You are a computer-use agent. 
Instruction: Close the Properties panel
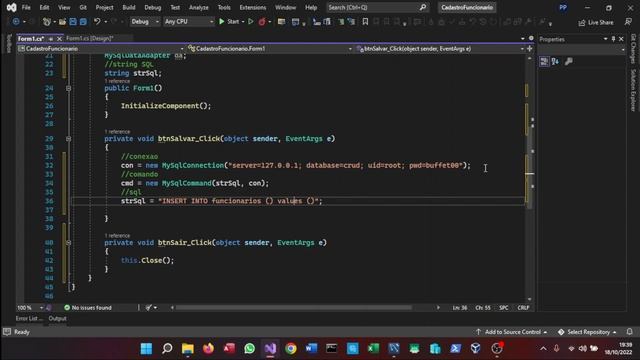click(x=621, y=39)
